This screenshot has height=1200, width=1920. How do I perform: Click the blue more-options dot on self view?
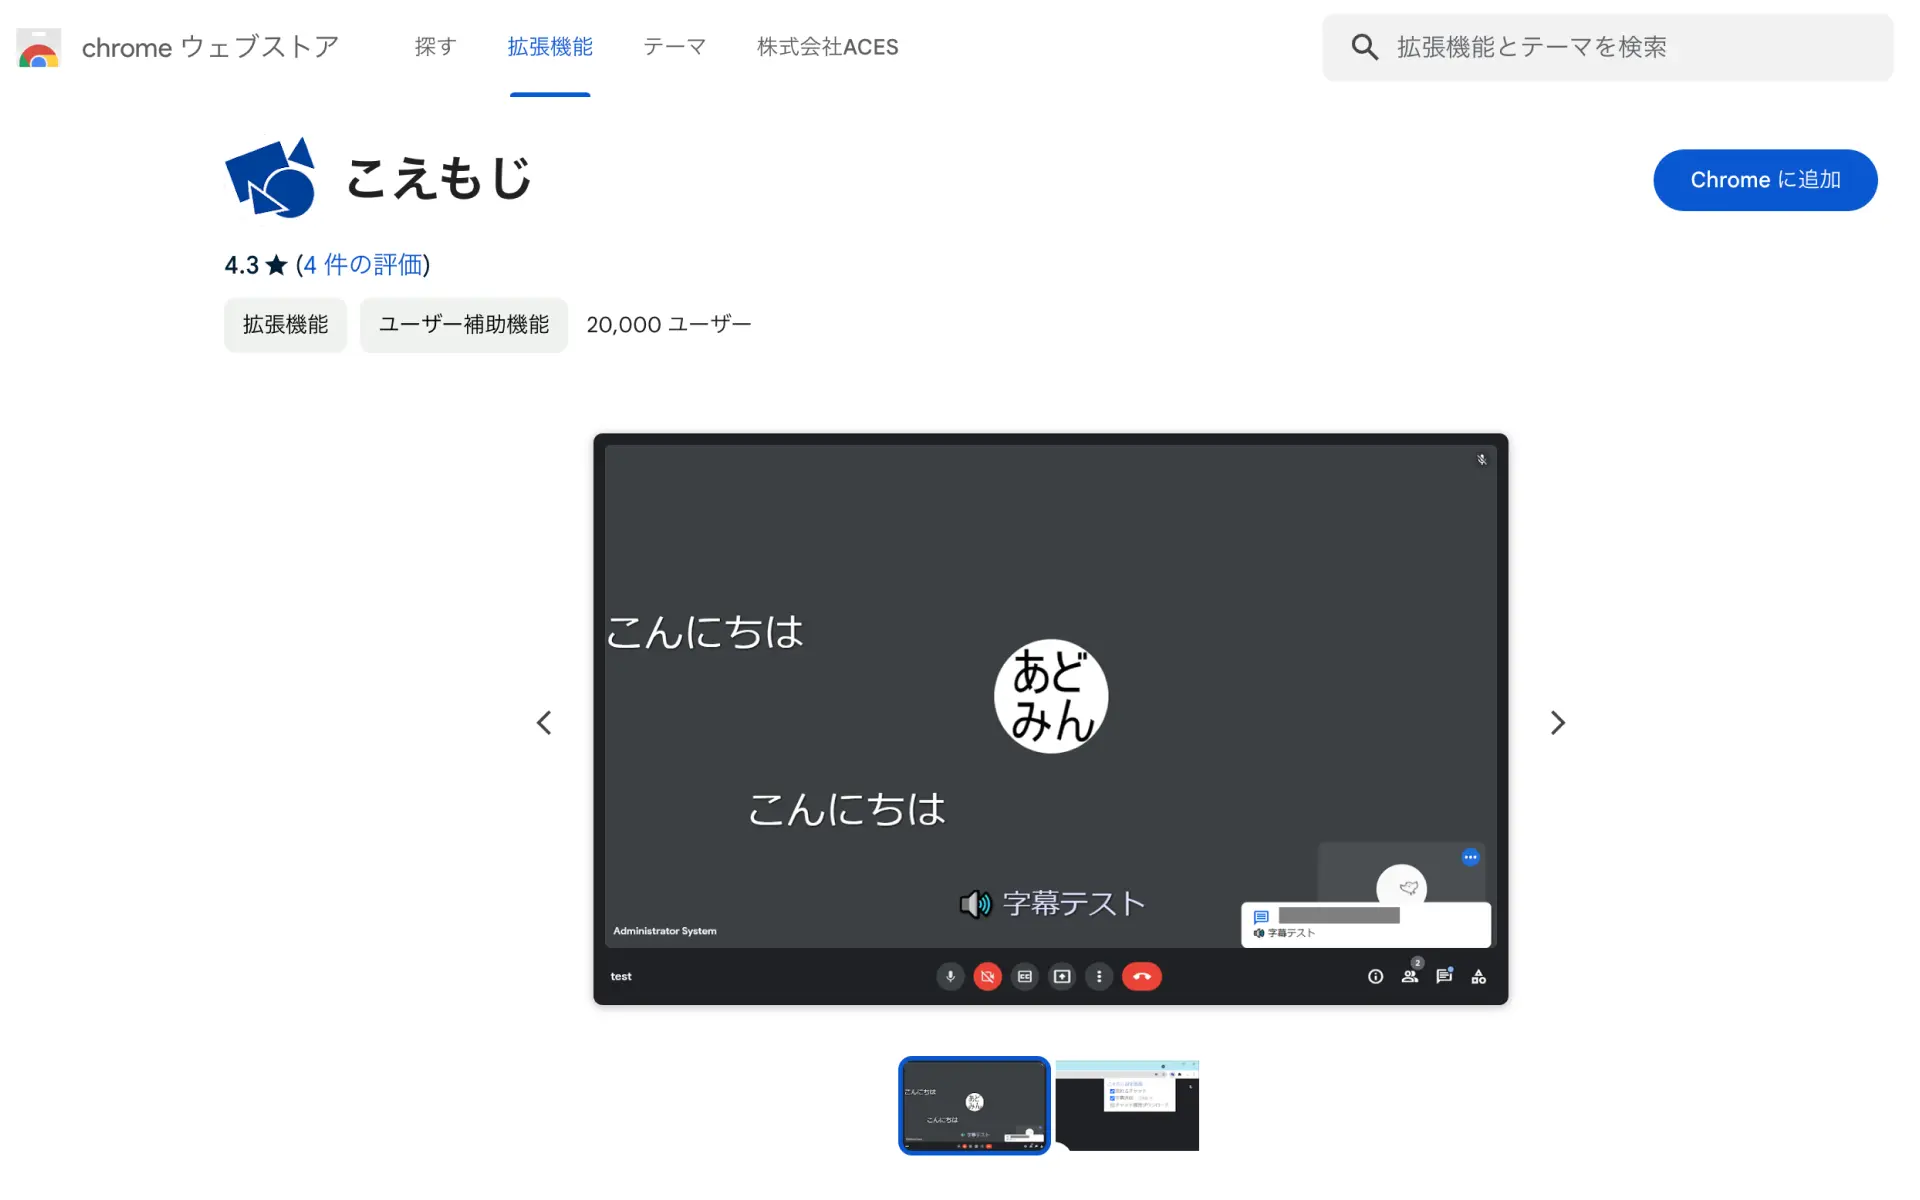1470,857
